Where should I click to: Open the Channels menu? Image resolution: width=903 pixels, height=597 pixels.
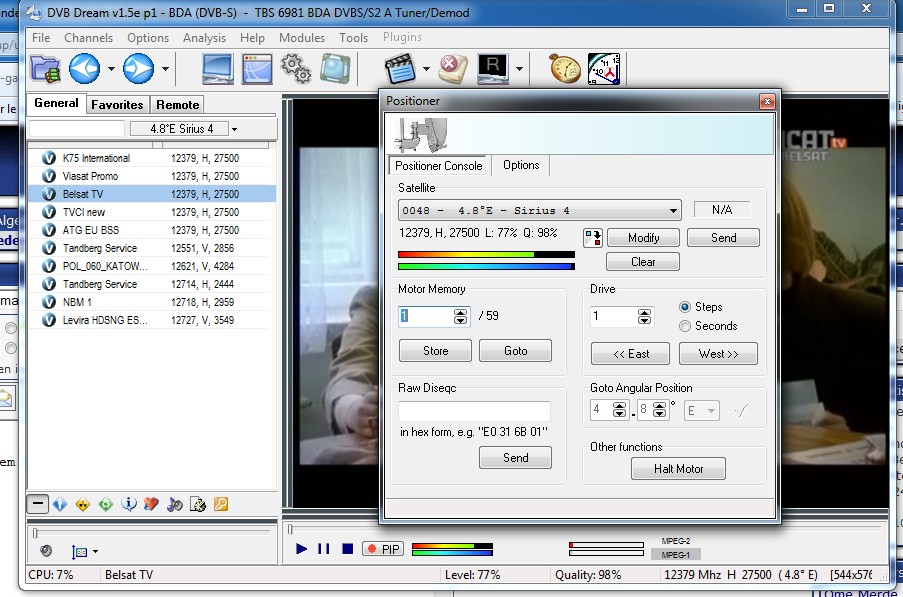[x=89, y=38]
